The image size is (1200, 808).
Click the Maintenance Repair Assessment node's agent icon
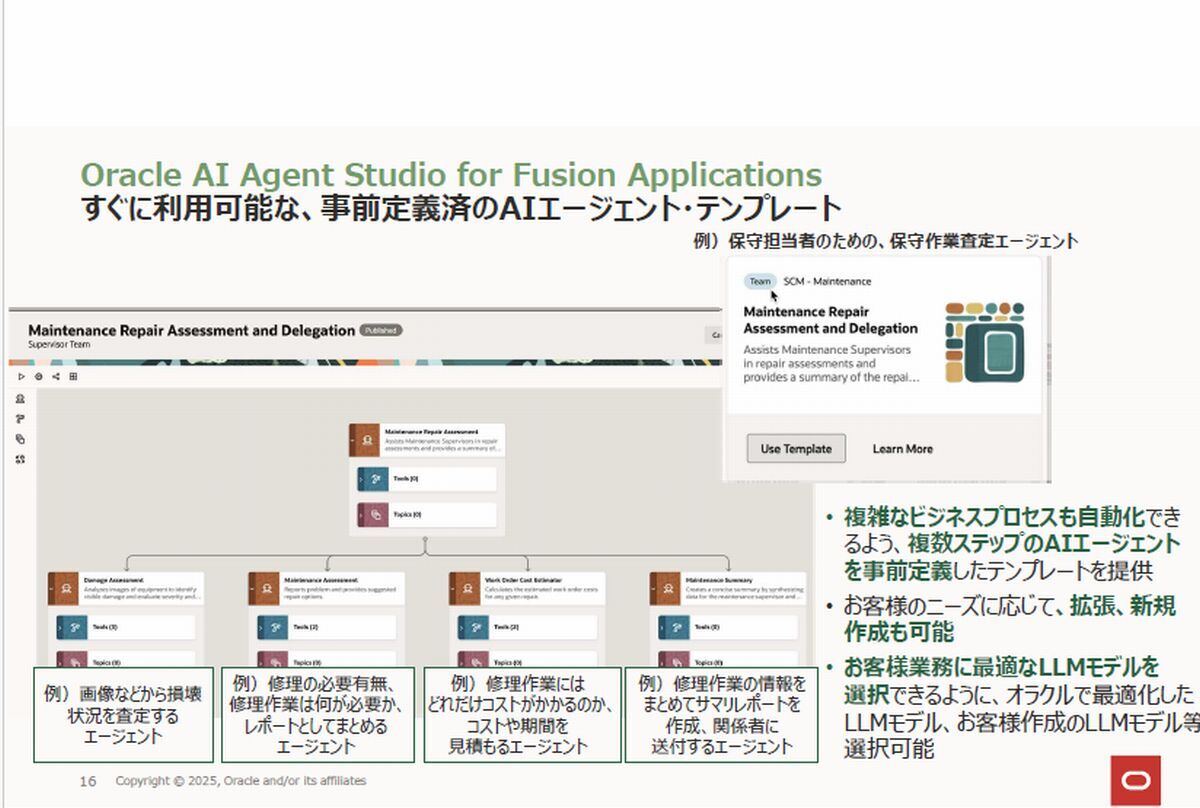(368, 440)
